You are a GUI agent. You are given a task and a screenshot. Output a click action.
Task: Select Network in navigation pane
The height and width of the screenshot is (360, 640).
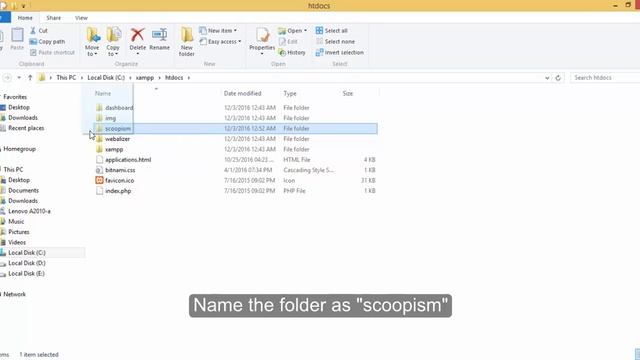pos(14,294)
